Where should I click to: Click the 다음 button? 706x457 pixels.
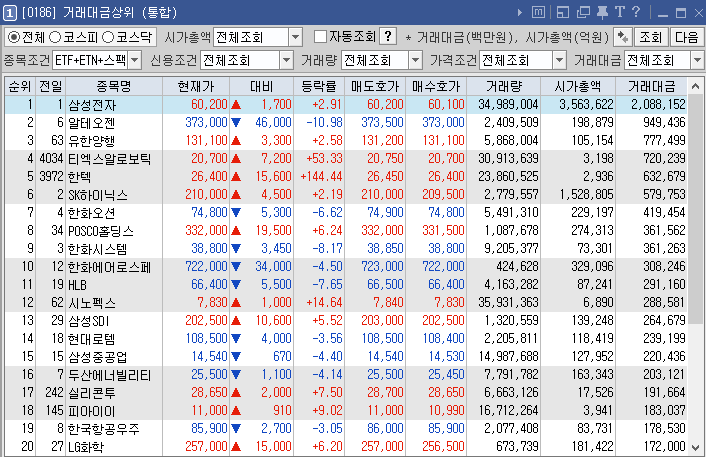[686, 37]
